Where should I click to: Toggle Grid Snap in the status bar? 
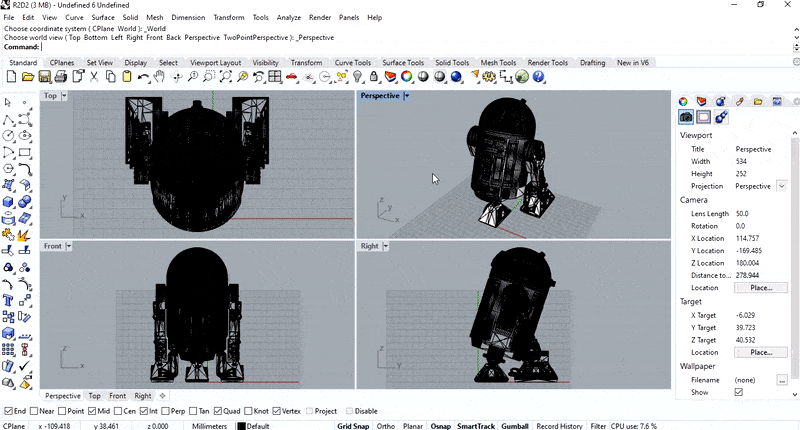click(353, 426)
